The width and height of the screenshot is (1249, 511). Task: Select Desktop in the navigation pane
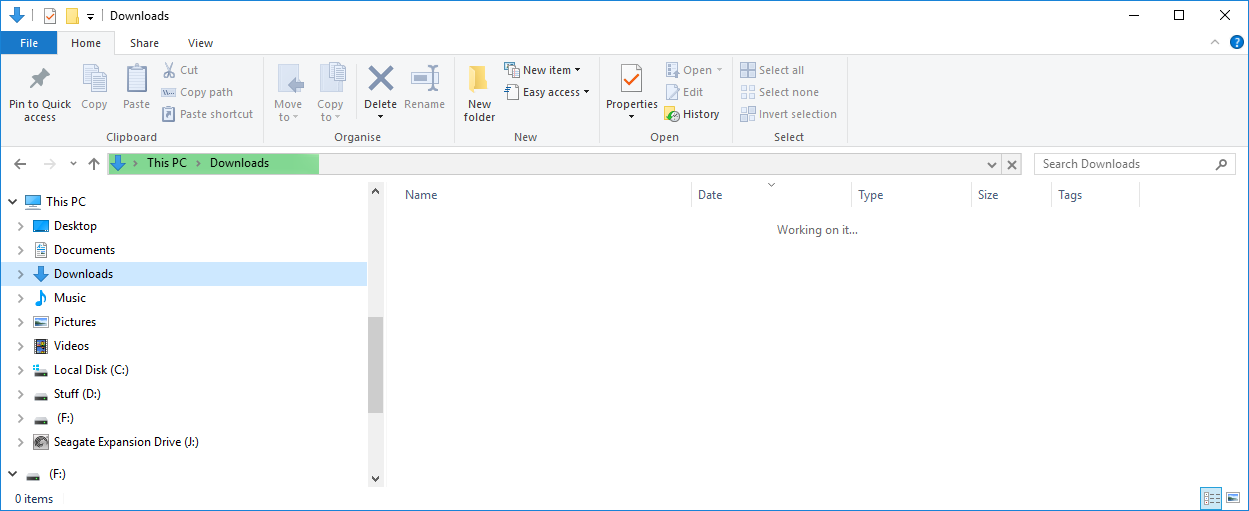75,226
